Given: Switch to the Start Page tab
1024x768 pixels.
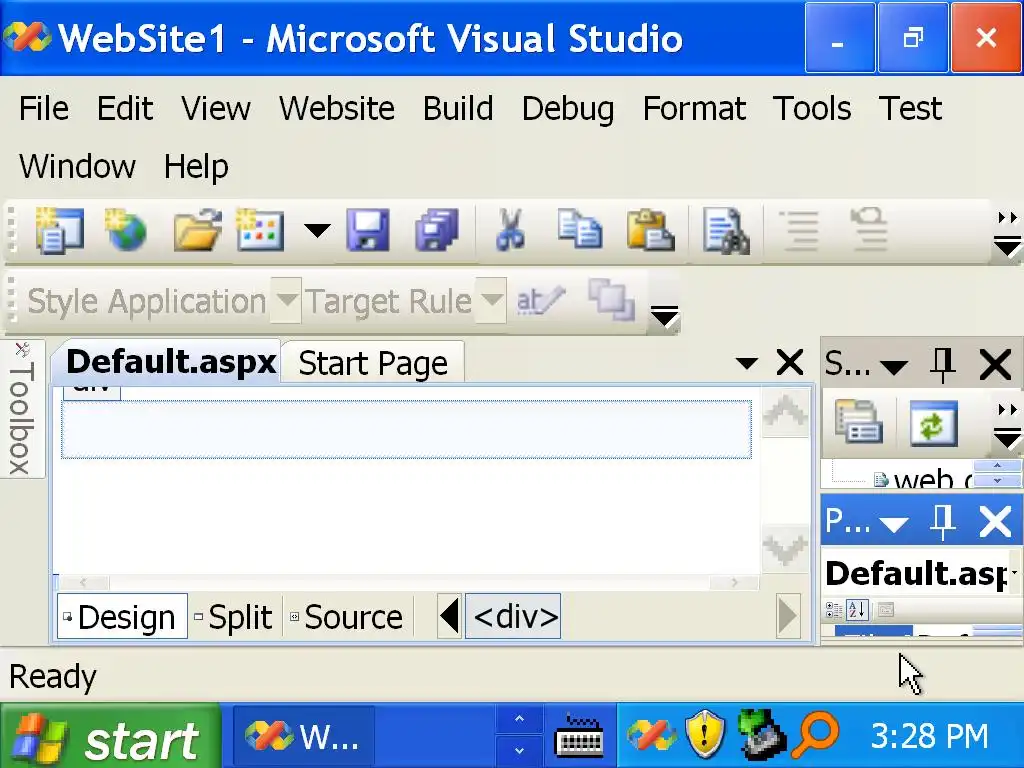Looking at the screenshot, I should [373, 362].
